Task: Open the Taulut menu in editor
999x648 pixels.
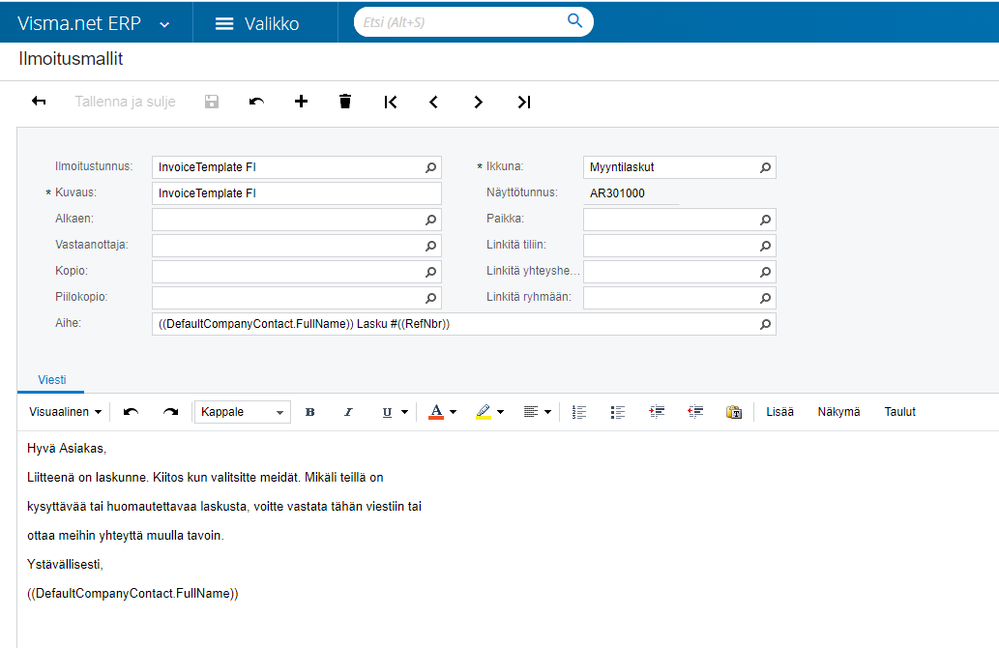Action: coord(900,412)
